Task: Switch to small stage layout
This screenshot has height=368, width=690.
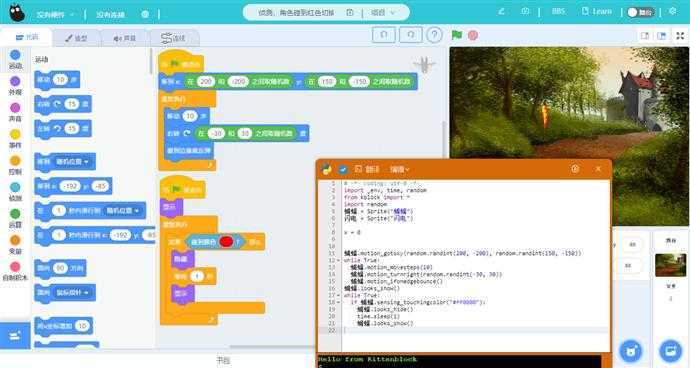Action: tap(645, 36)
